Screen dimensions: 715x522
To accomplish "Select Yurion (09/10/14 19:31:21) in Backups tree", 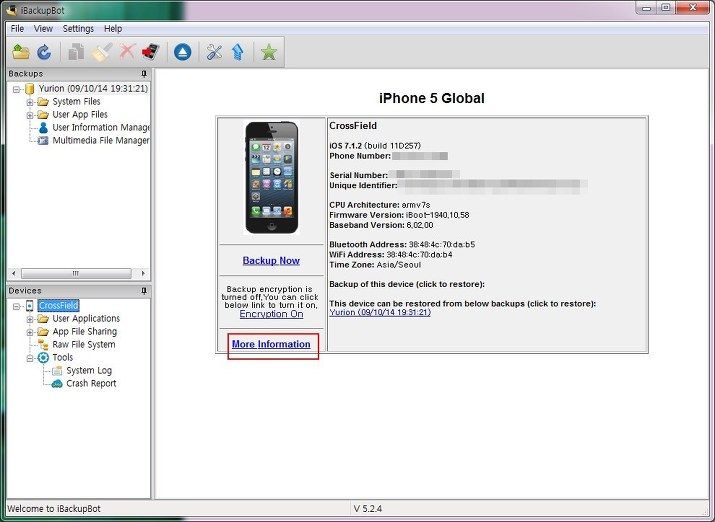I will (93, 88).
